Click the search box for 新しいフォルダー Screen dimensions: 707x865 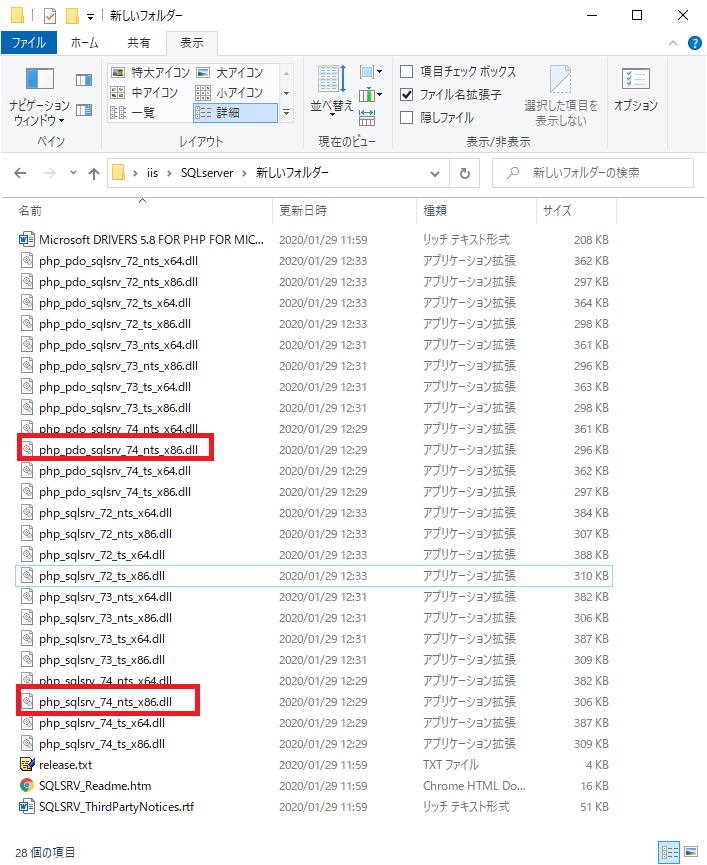[593, 173]
